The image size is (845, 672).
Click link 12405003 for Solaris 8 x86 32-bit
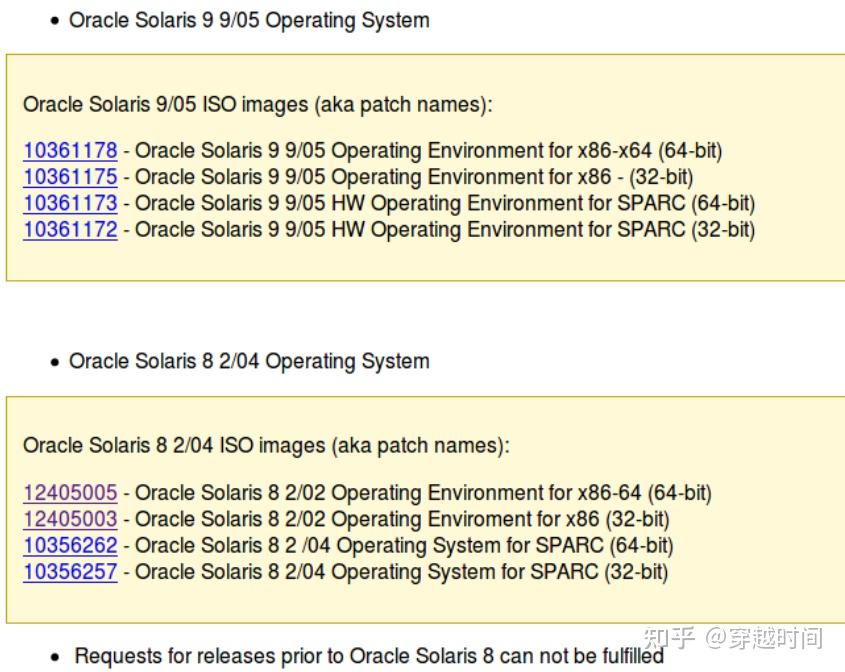(69, 519)
